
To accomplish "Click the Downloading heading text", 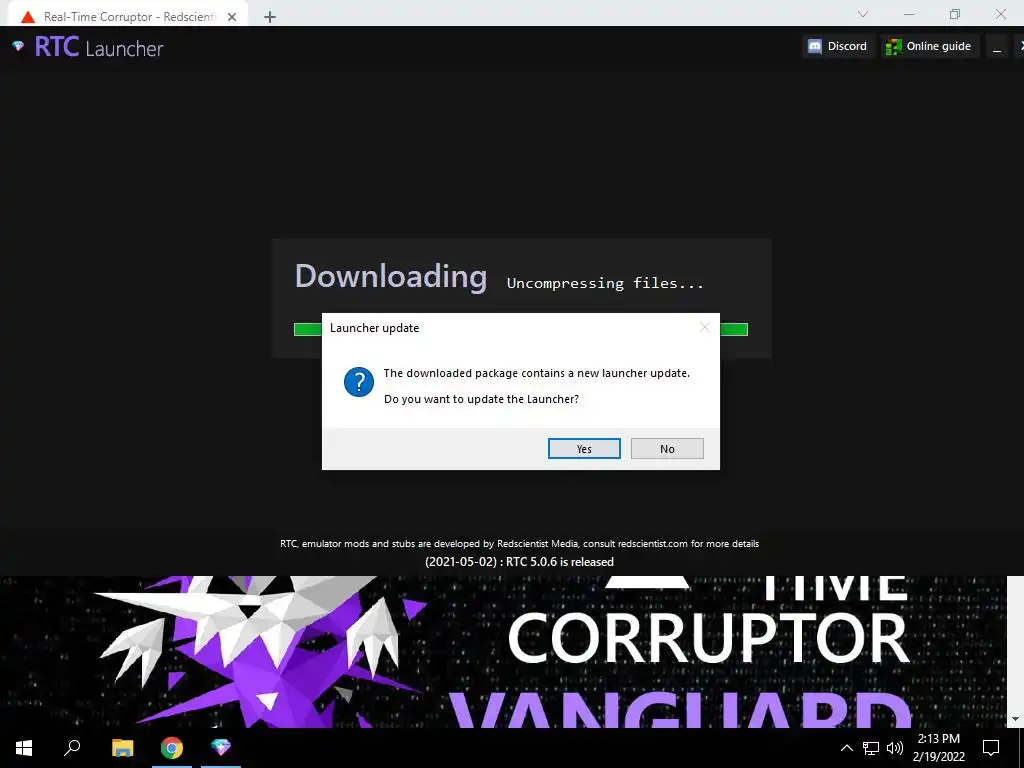I will click(x=391, y=277).
